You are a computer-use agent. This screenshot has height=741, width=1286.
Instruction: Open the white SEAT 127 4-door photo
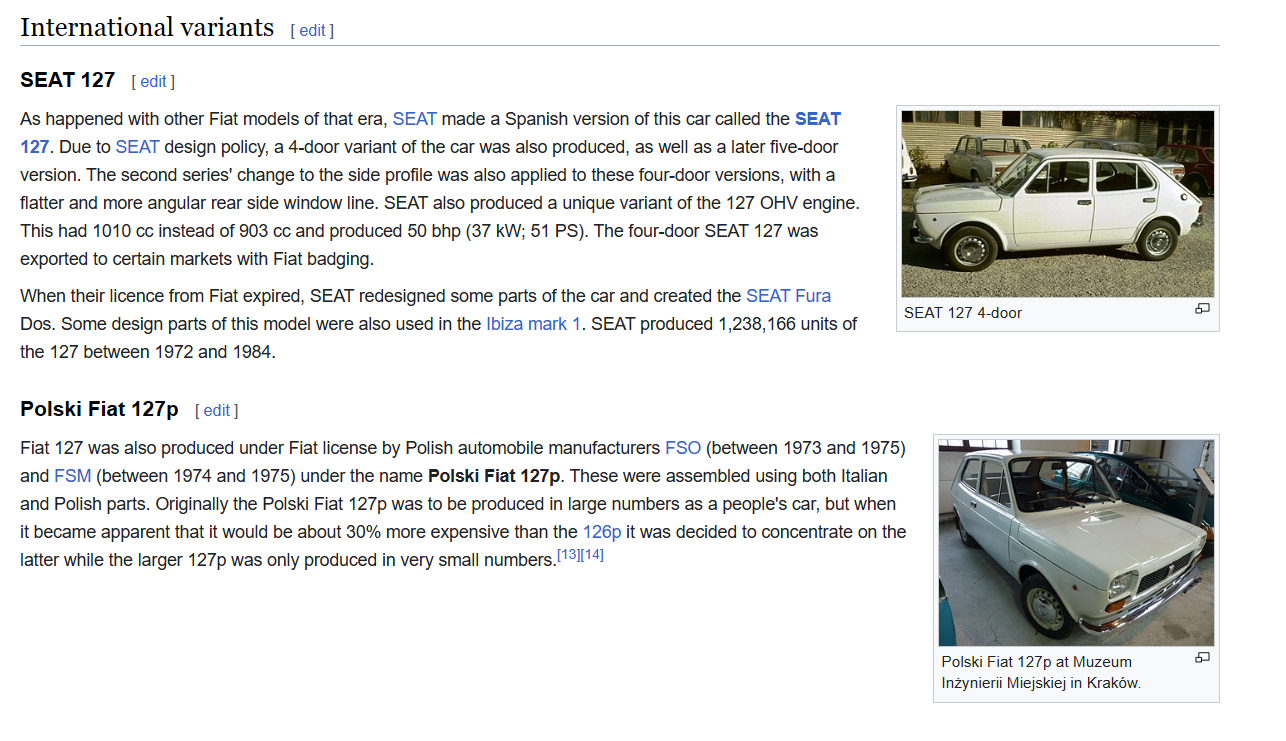pos(1058,204)
